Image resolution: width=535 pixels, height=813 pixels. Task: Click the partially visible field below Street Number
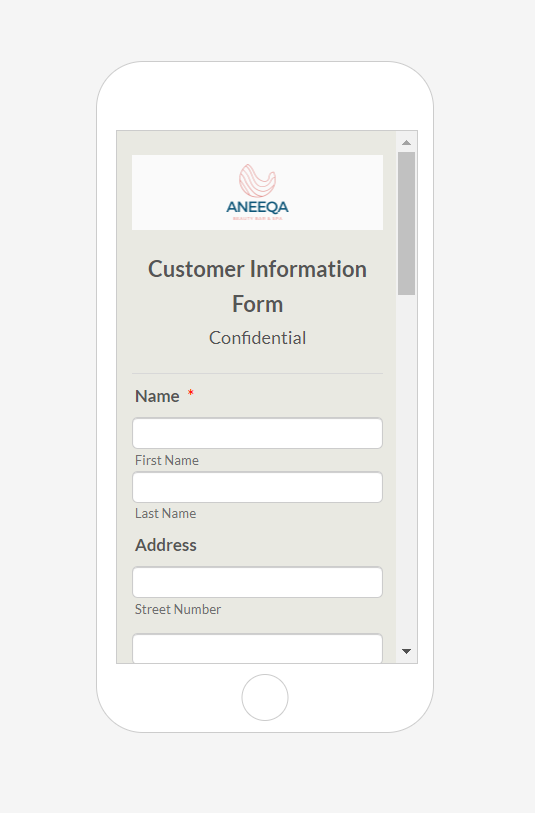point(257,648)
